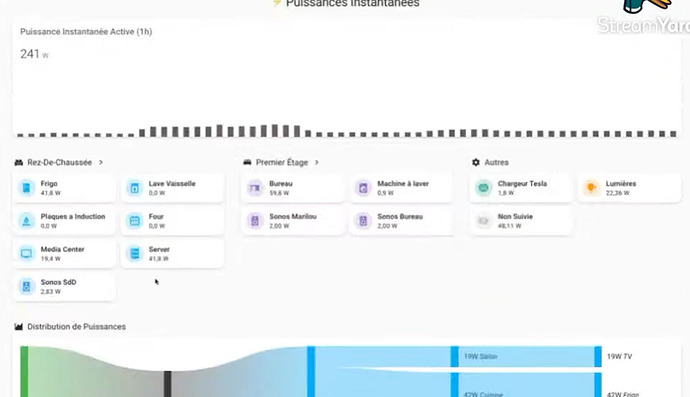
Task: Click the Sonos SdD speaker icon
Action: 26,287
